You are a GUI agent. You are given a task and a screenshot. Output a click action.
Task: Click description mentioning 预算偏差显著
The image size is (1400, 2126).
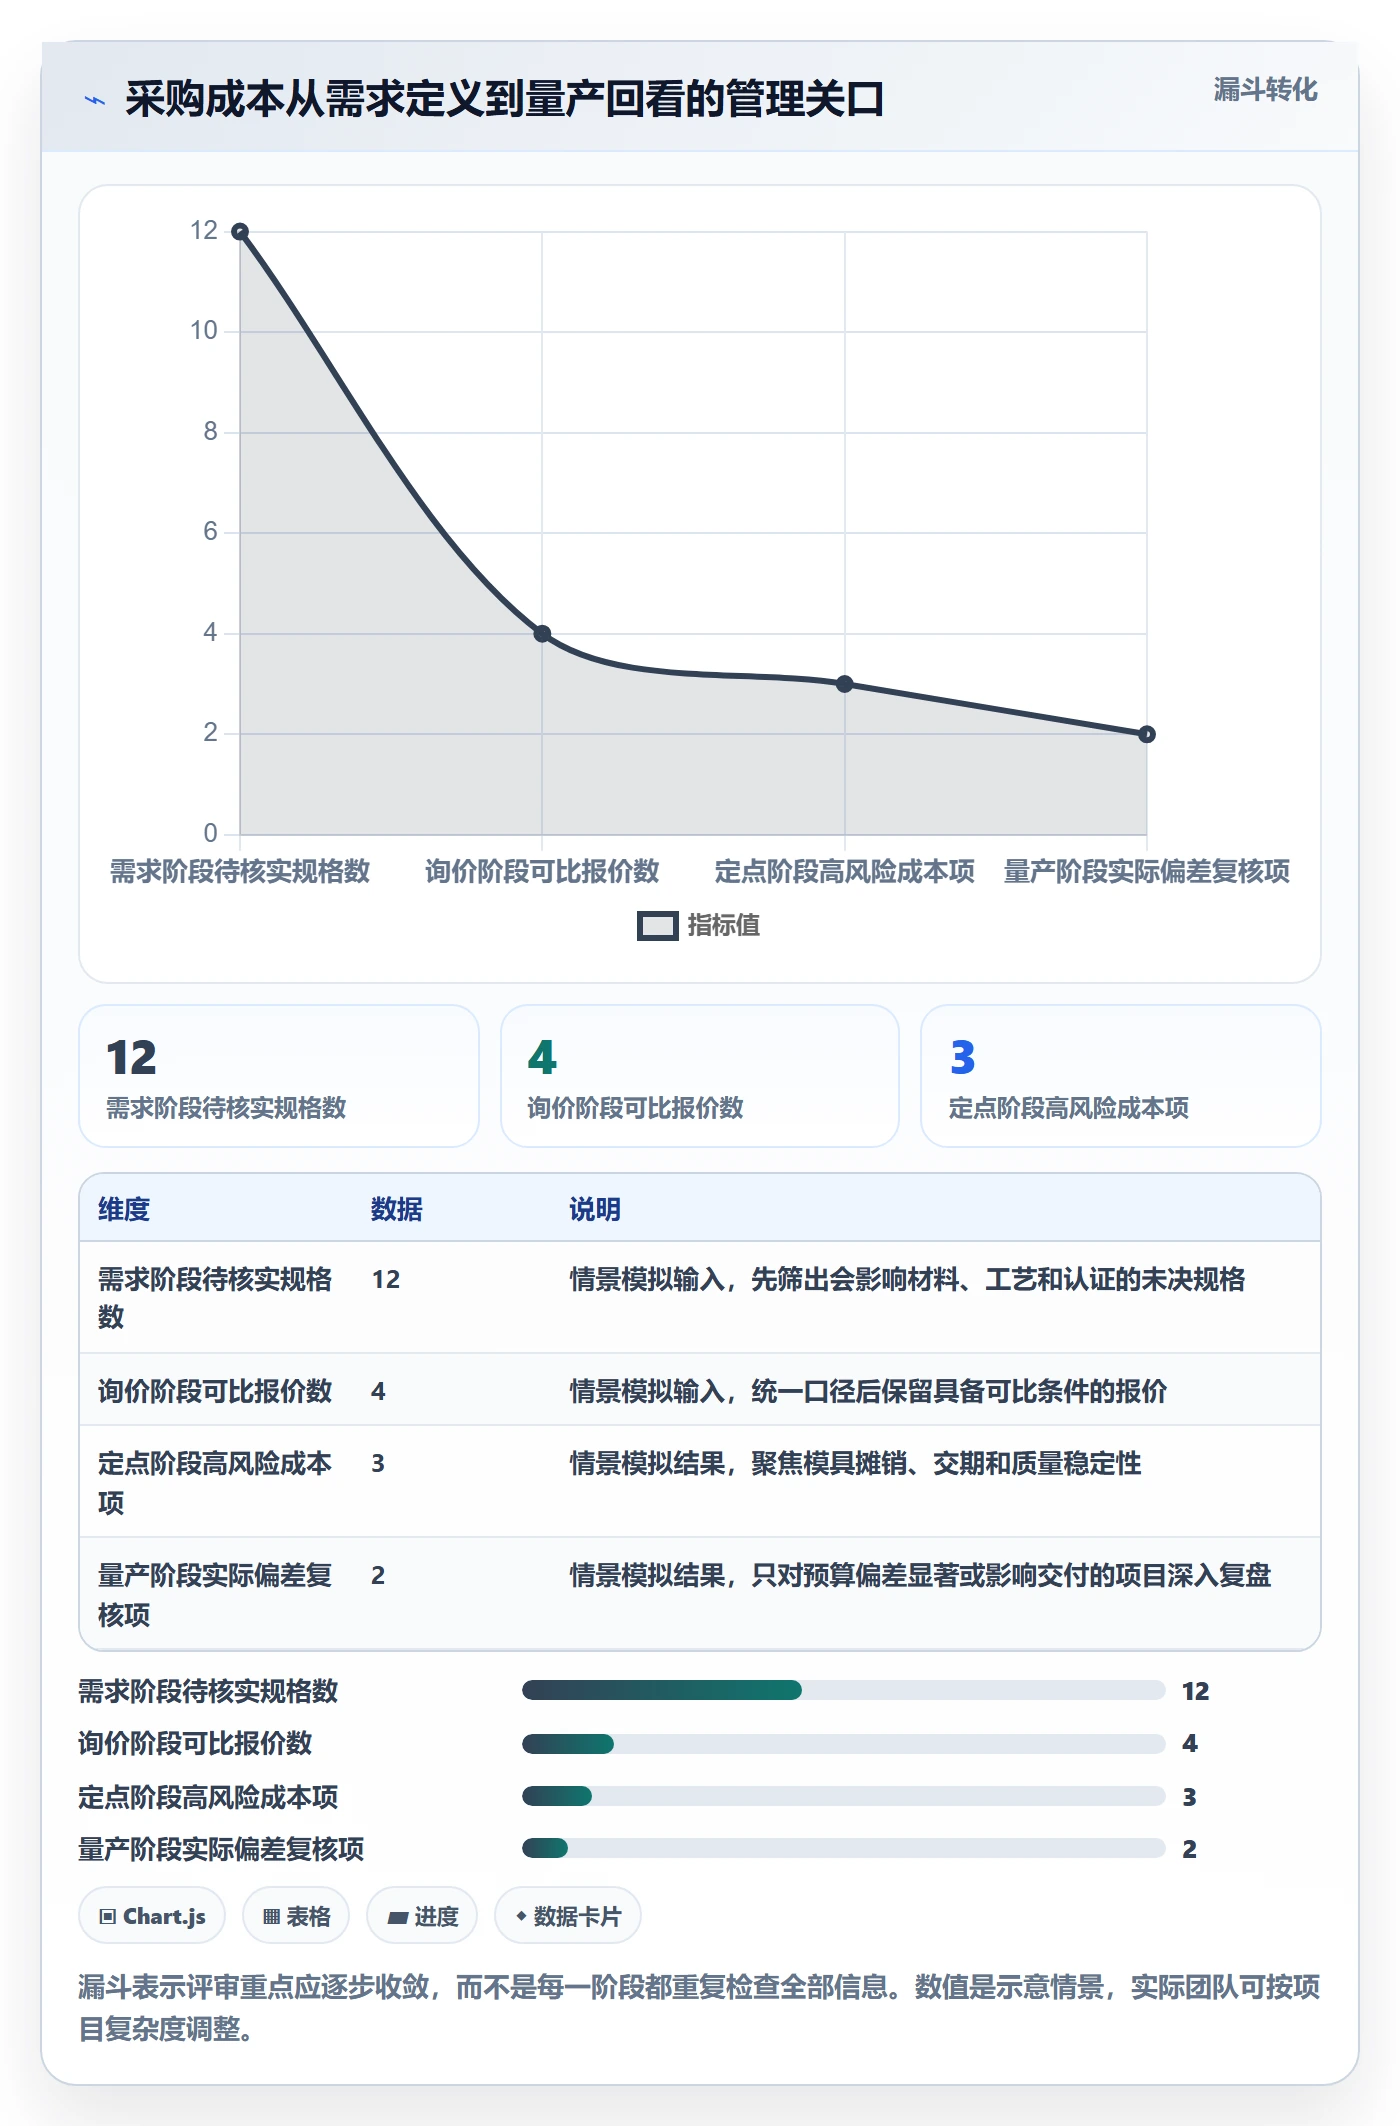tap(920, 1575)
